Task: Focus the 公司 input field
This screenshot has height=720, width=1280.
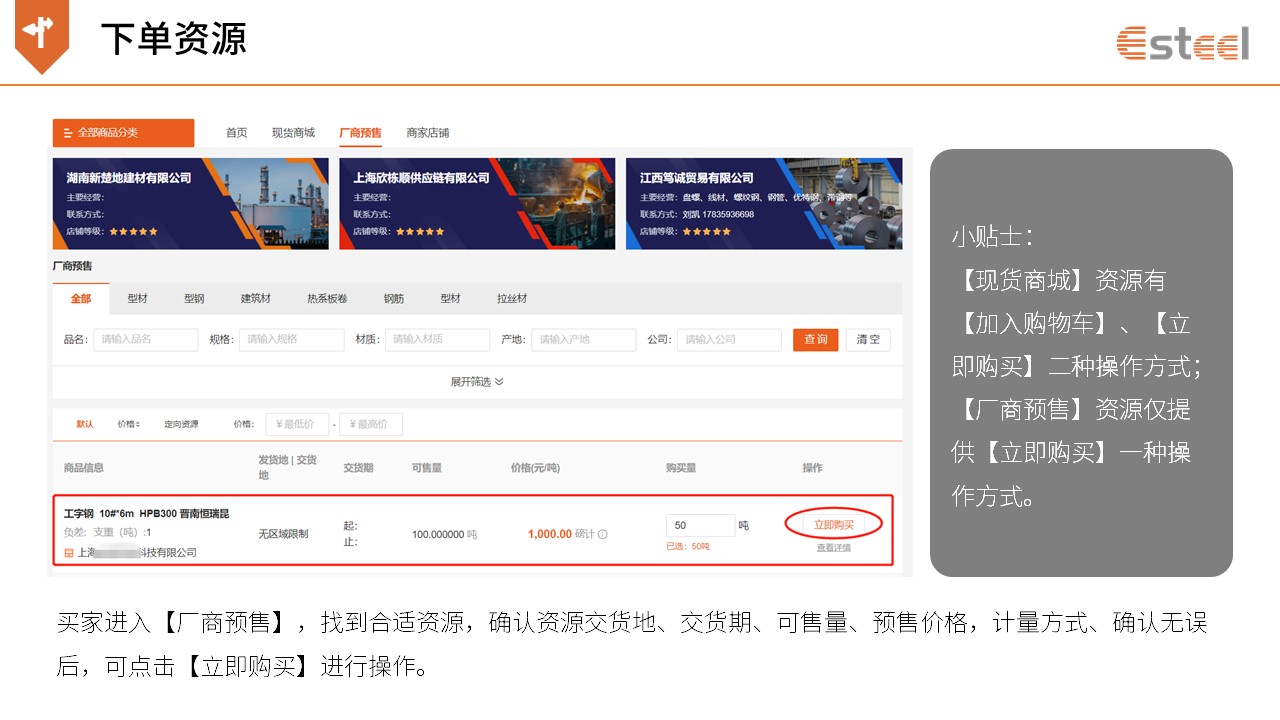Action: coord(730,340)
